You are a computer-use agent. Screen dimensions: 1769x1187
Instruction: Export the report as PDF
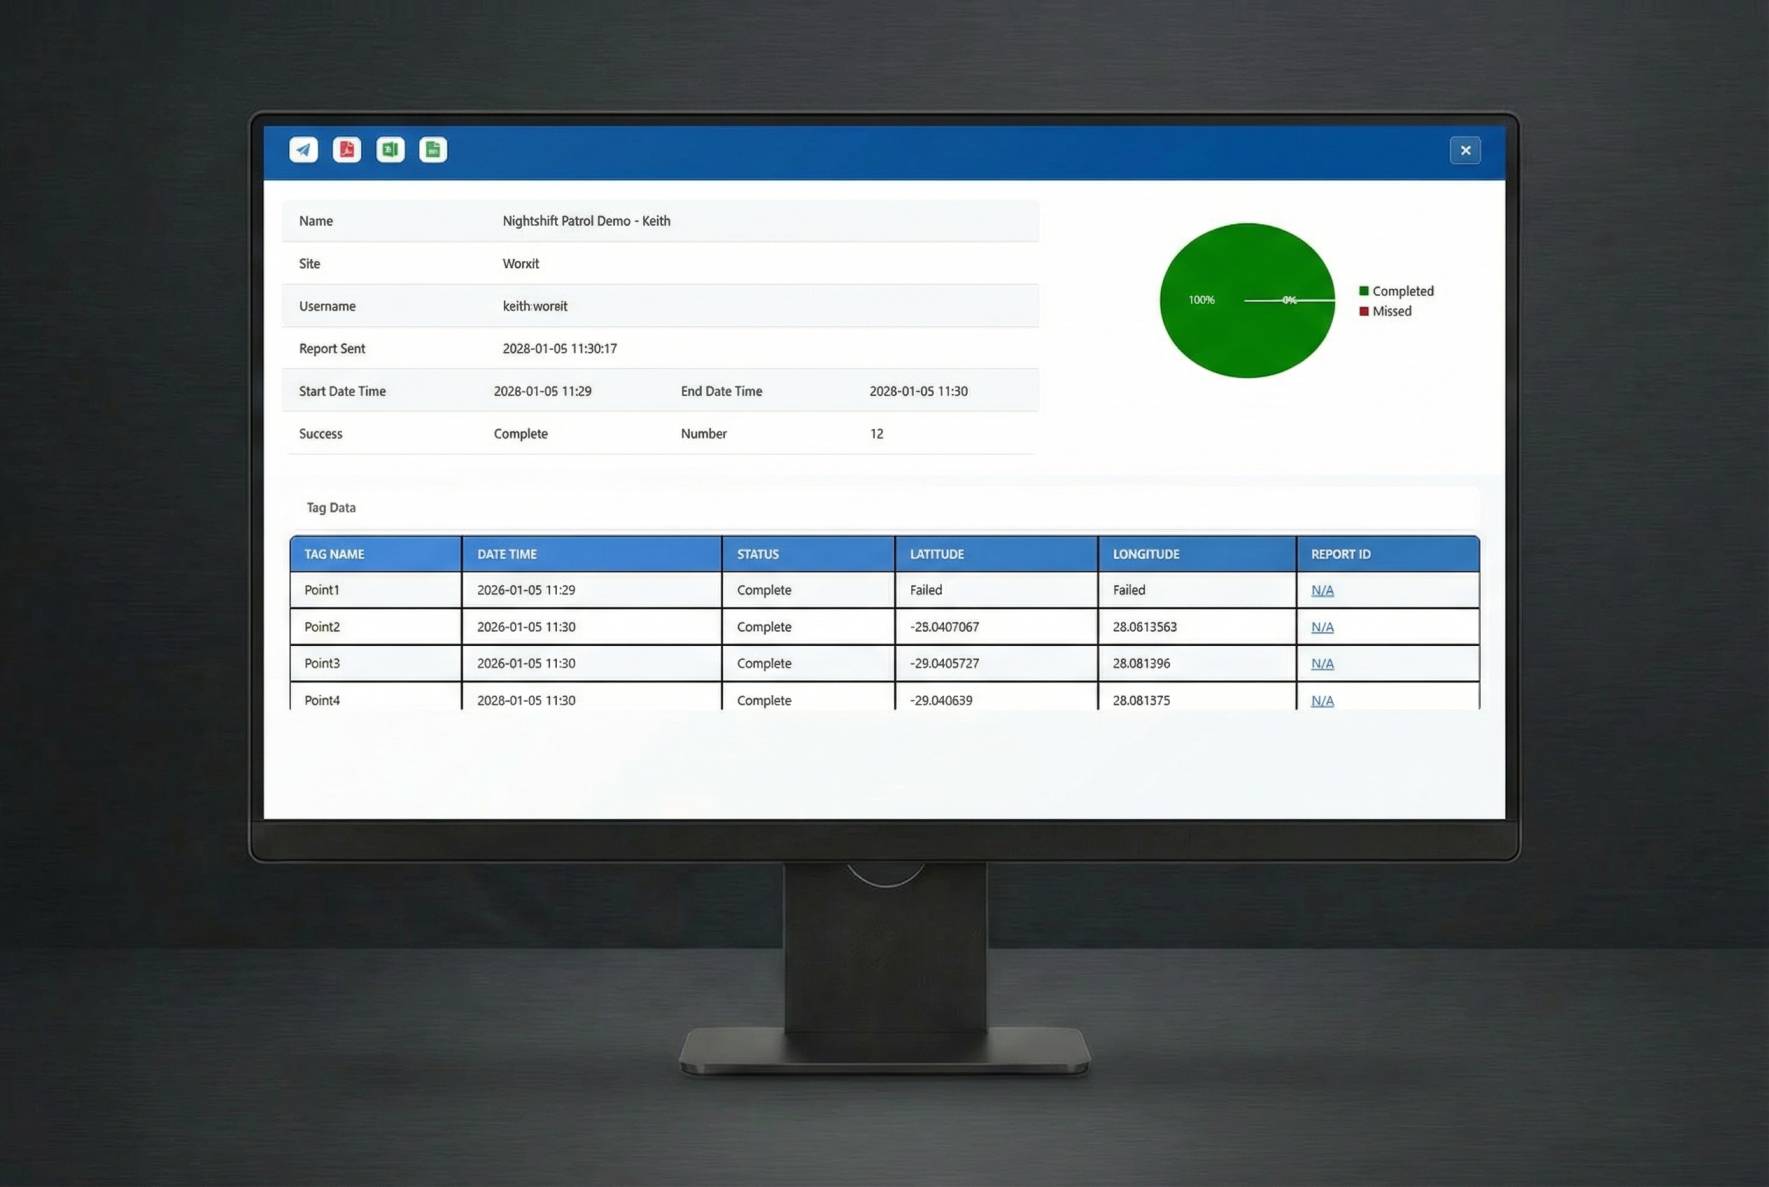coord(347,150)
